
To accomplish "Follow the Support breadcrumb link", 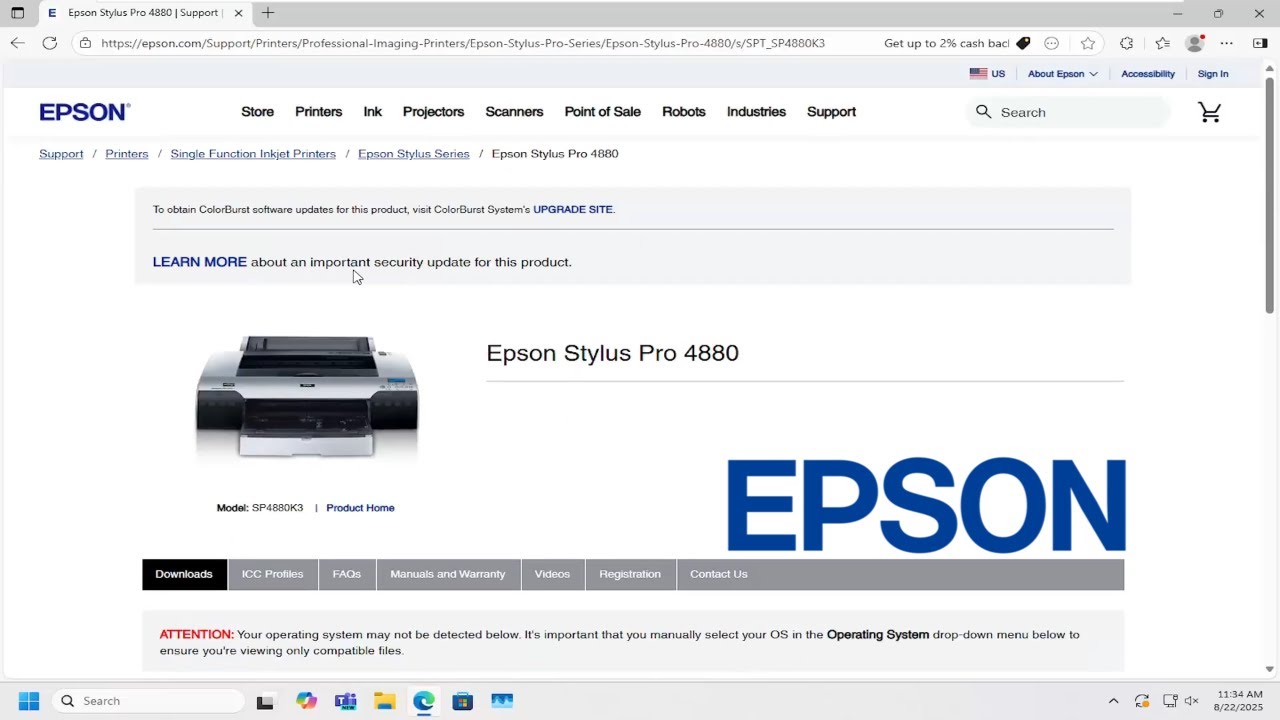I will point(61,154).
